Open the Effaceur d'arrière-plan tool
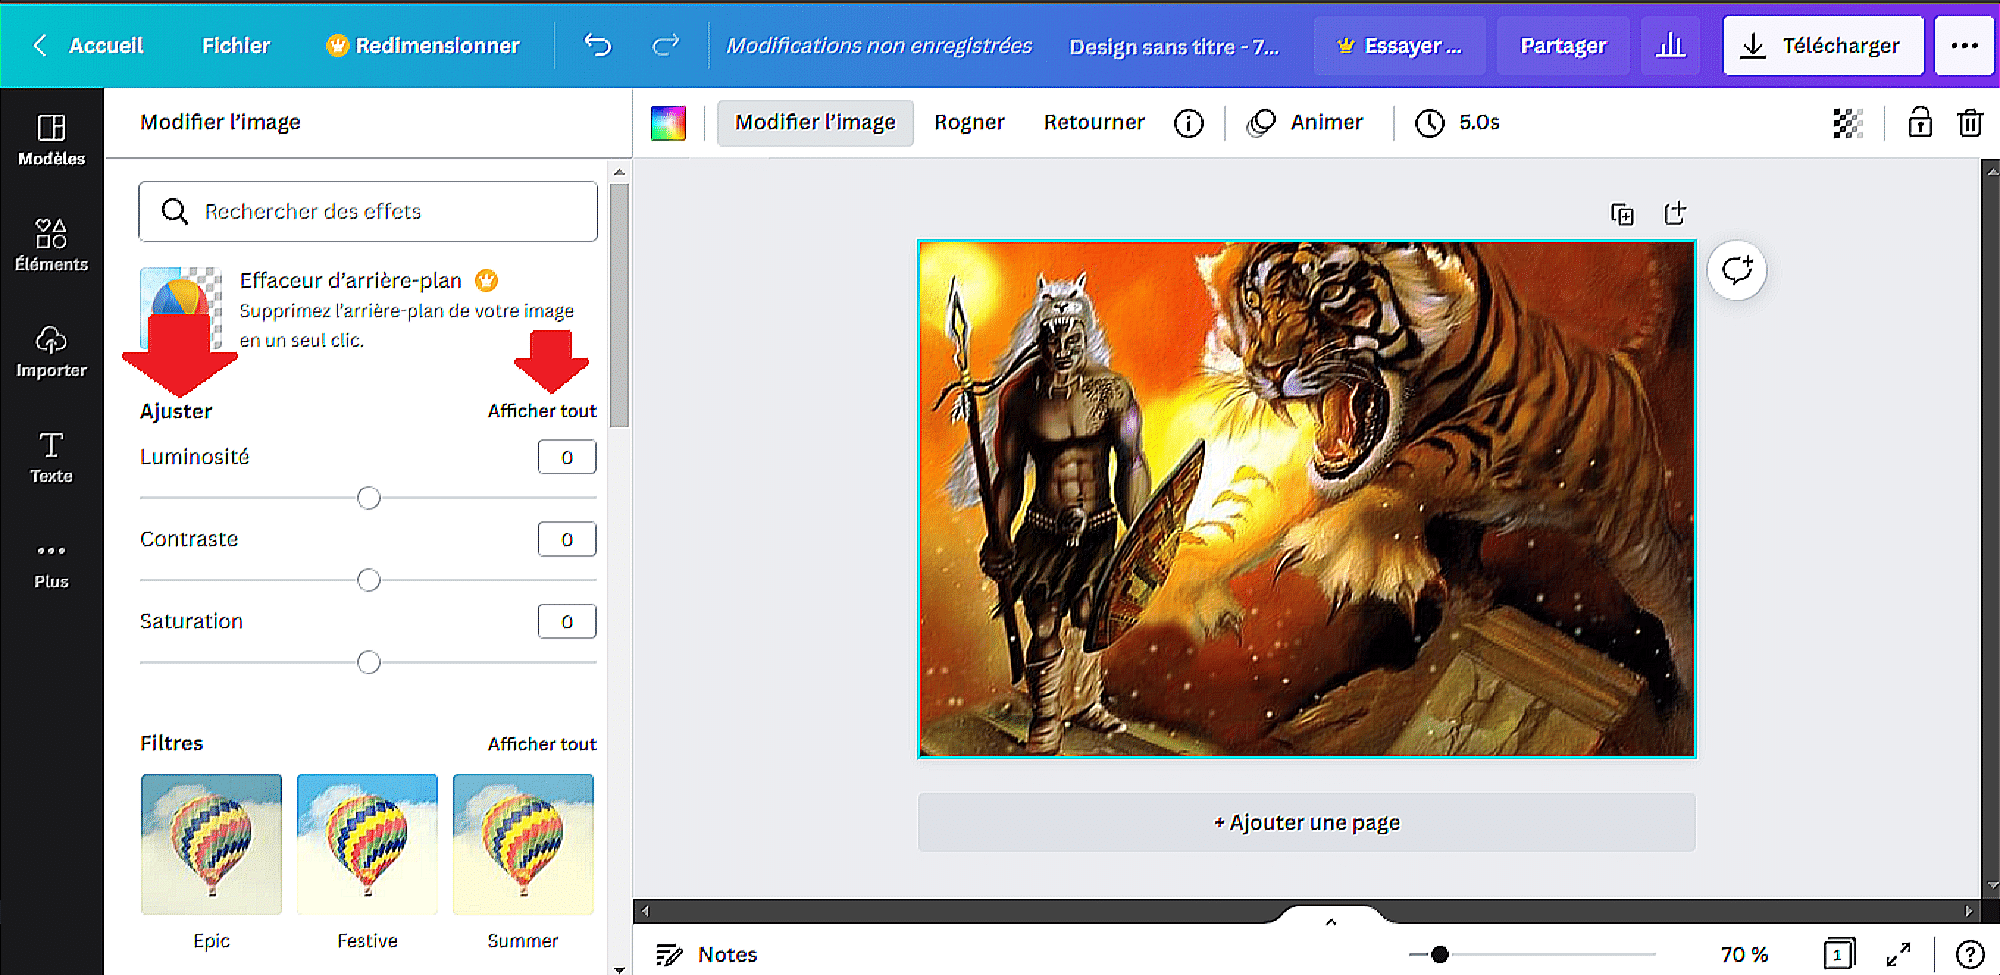The image size is (2000, 975). click(366, 309)
